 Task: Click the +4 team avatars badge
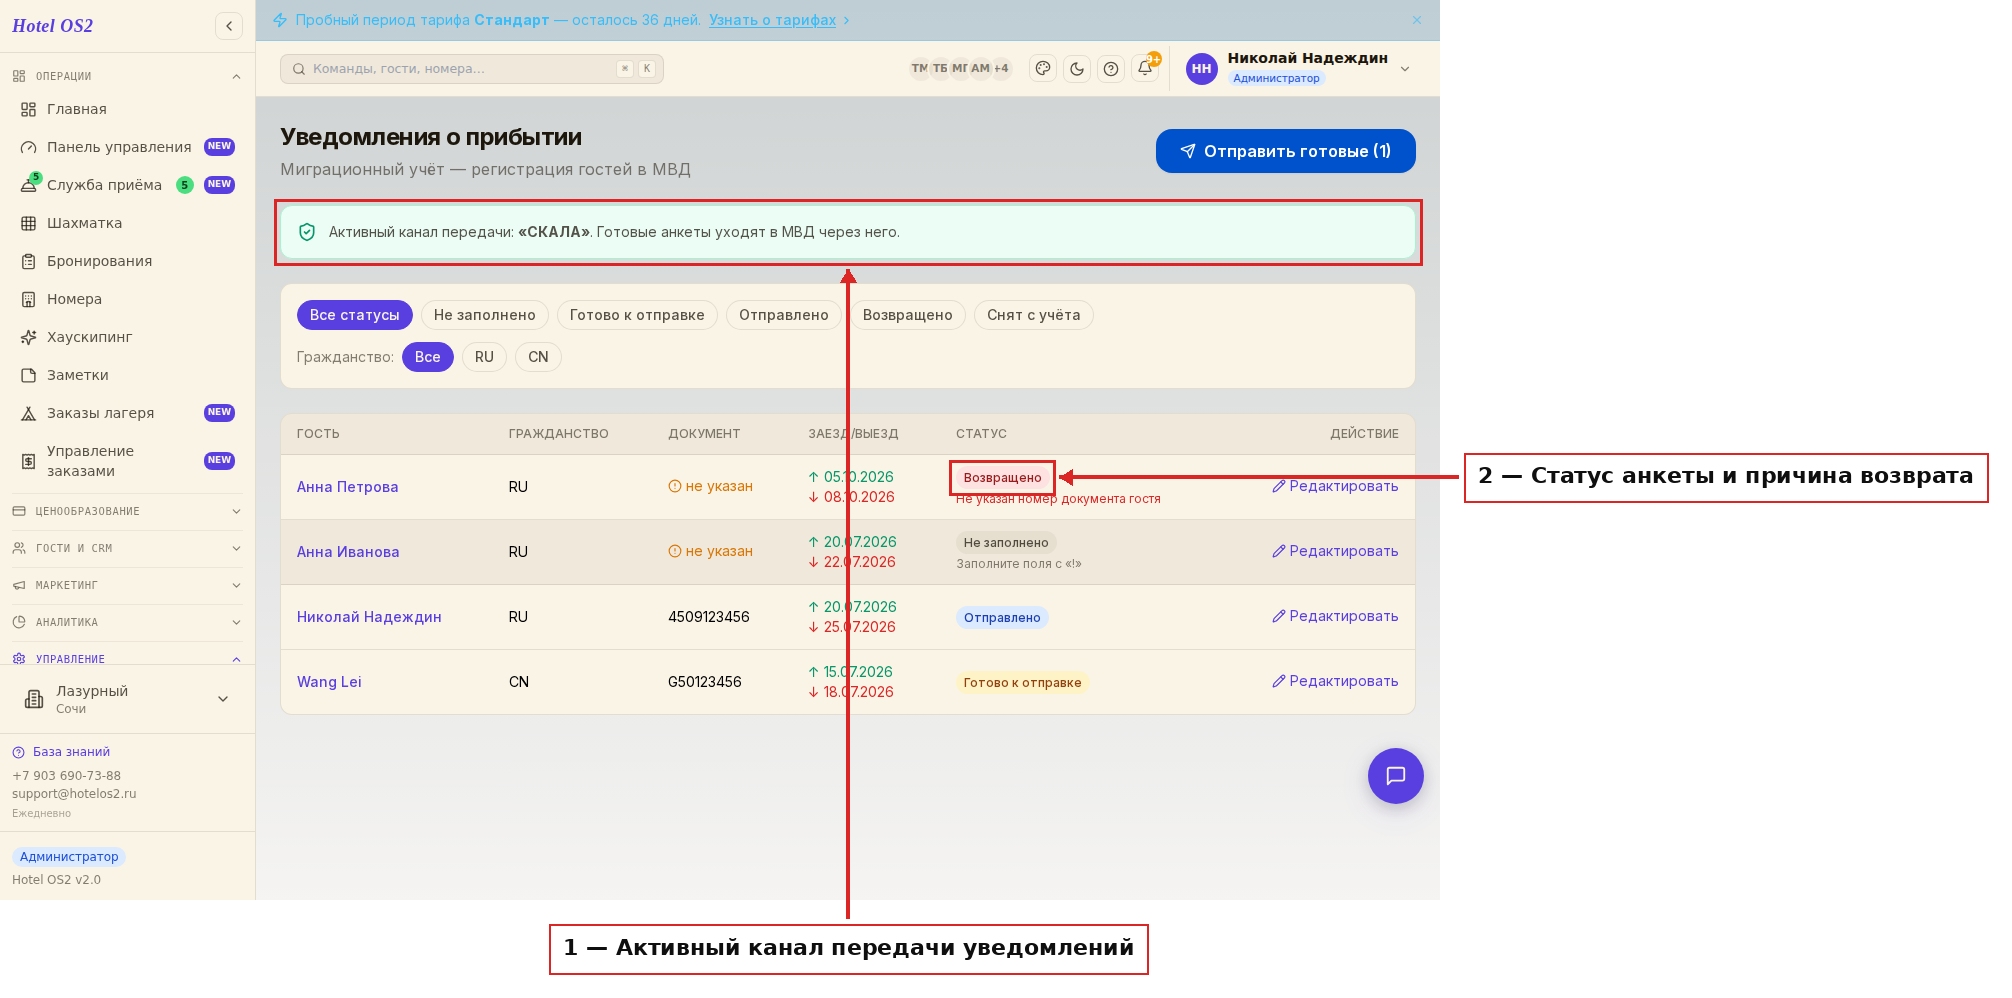(x=1001, y=68)
